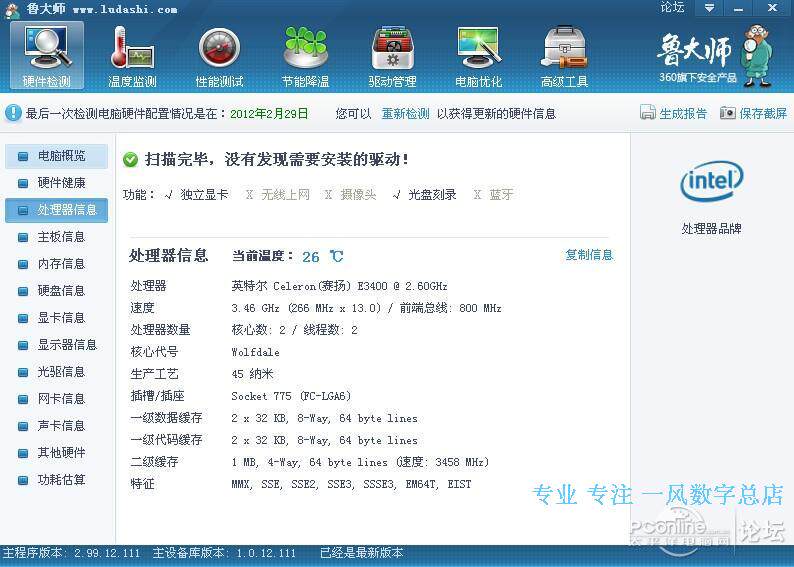
Task: Open the 温度监测 temperature monitor
Action: [x=132, y=56]
